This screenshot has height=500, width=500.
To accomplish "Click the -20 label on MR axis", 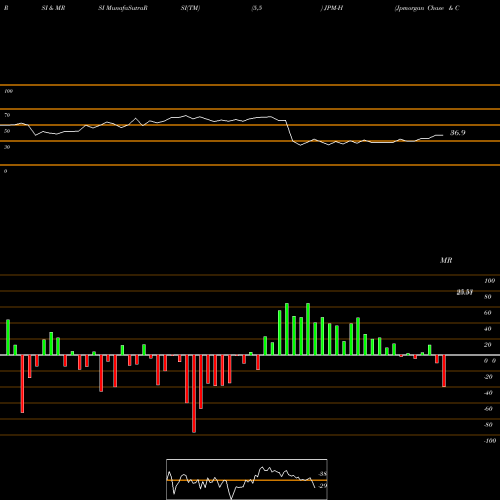I will pos(488,377).
